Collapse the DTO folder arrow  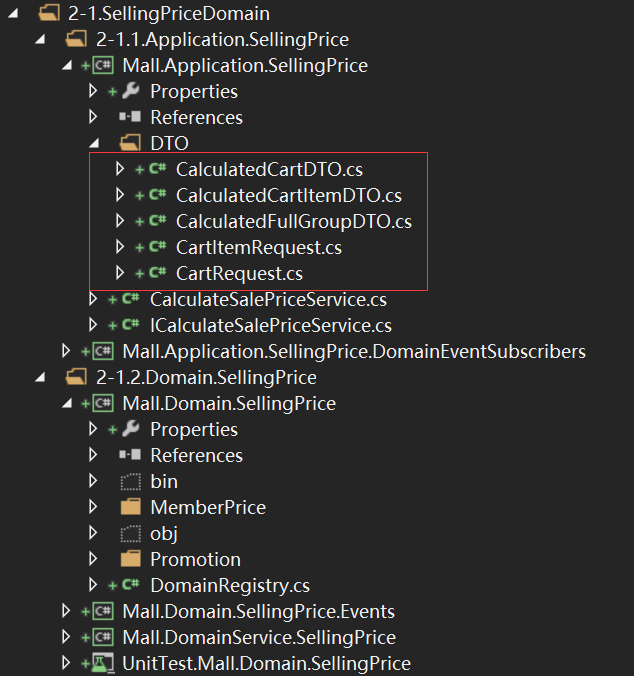(x=94, y=144)
